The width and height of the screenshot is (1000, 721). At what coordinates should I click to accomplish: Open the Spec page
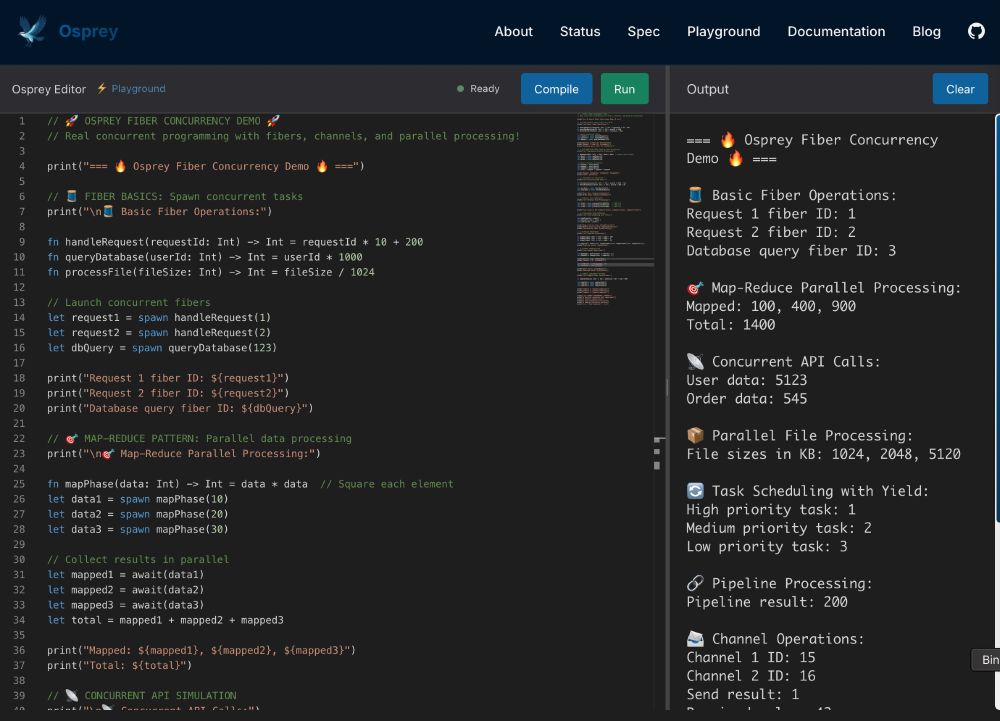[x=643, y=31]
